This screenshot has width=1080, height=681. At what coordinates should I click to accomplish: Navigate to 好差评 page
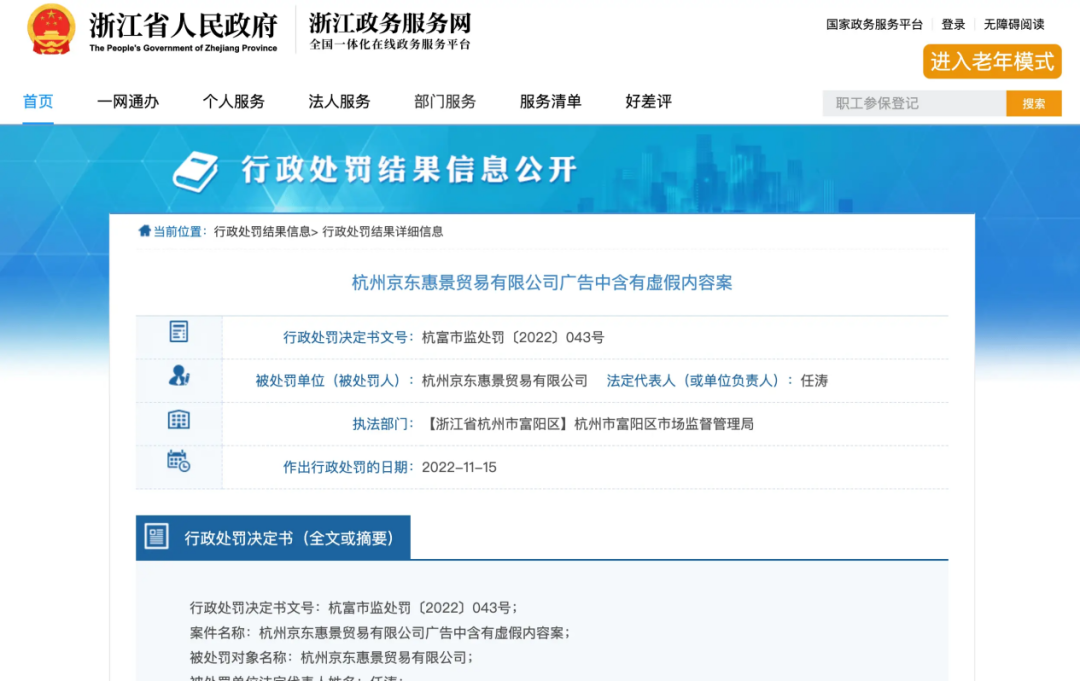tap(648, 101)
